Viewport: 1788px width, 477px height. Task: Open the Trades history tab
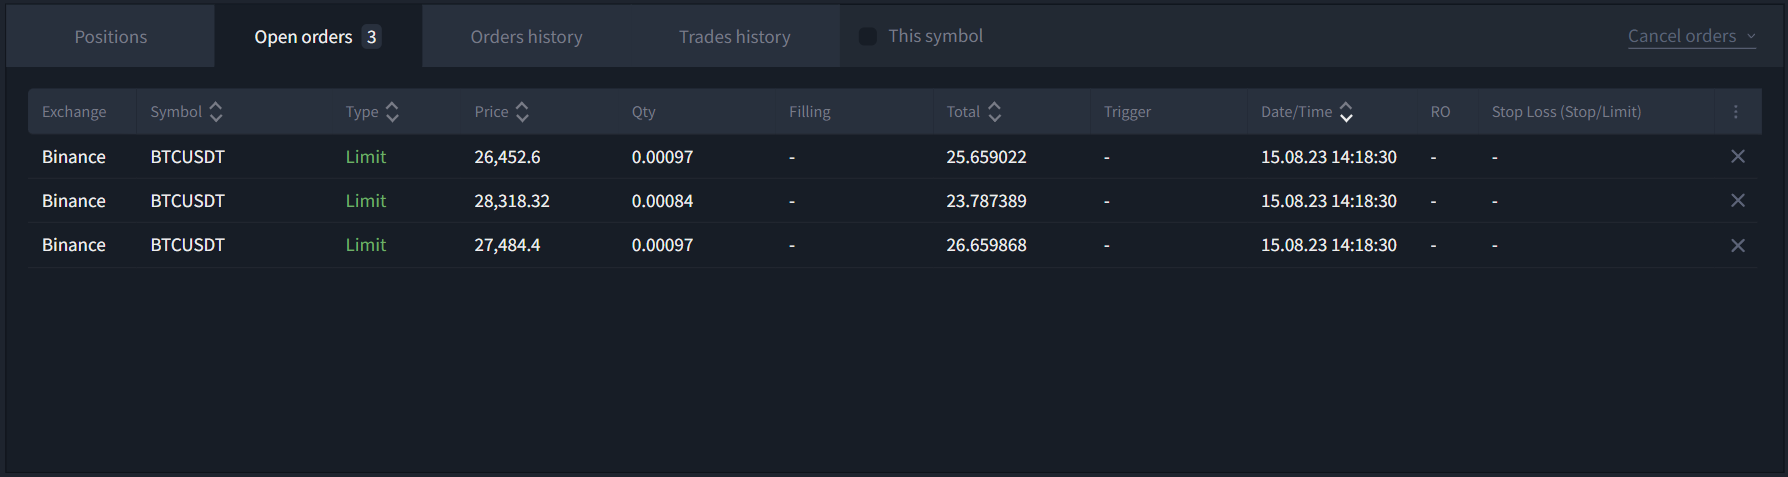[734, 37]
